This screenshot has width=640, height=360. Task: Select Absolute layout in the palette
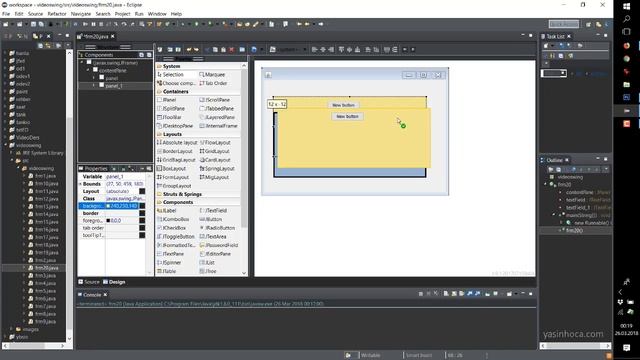point(177,143)
